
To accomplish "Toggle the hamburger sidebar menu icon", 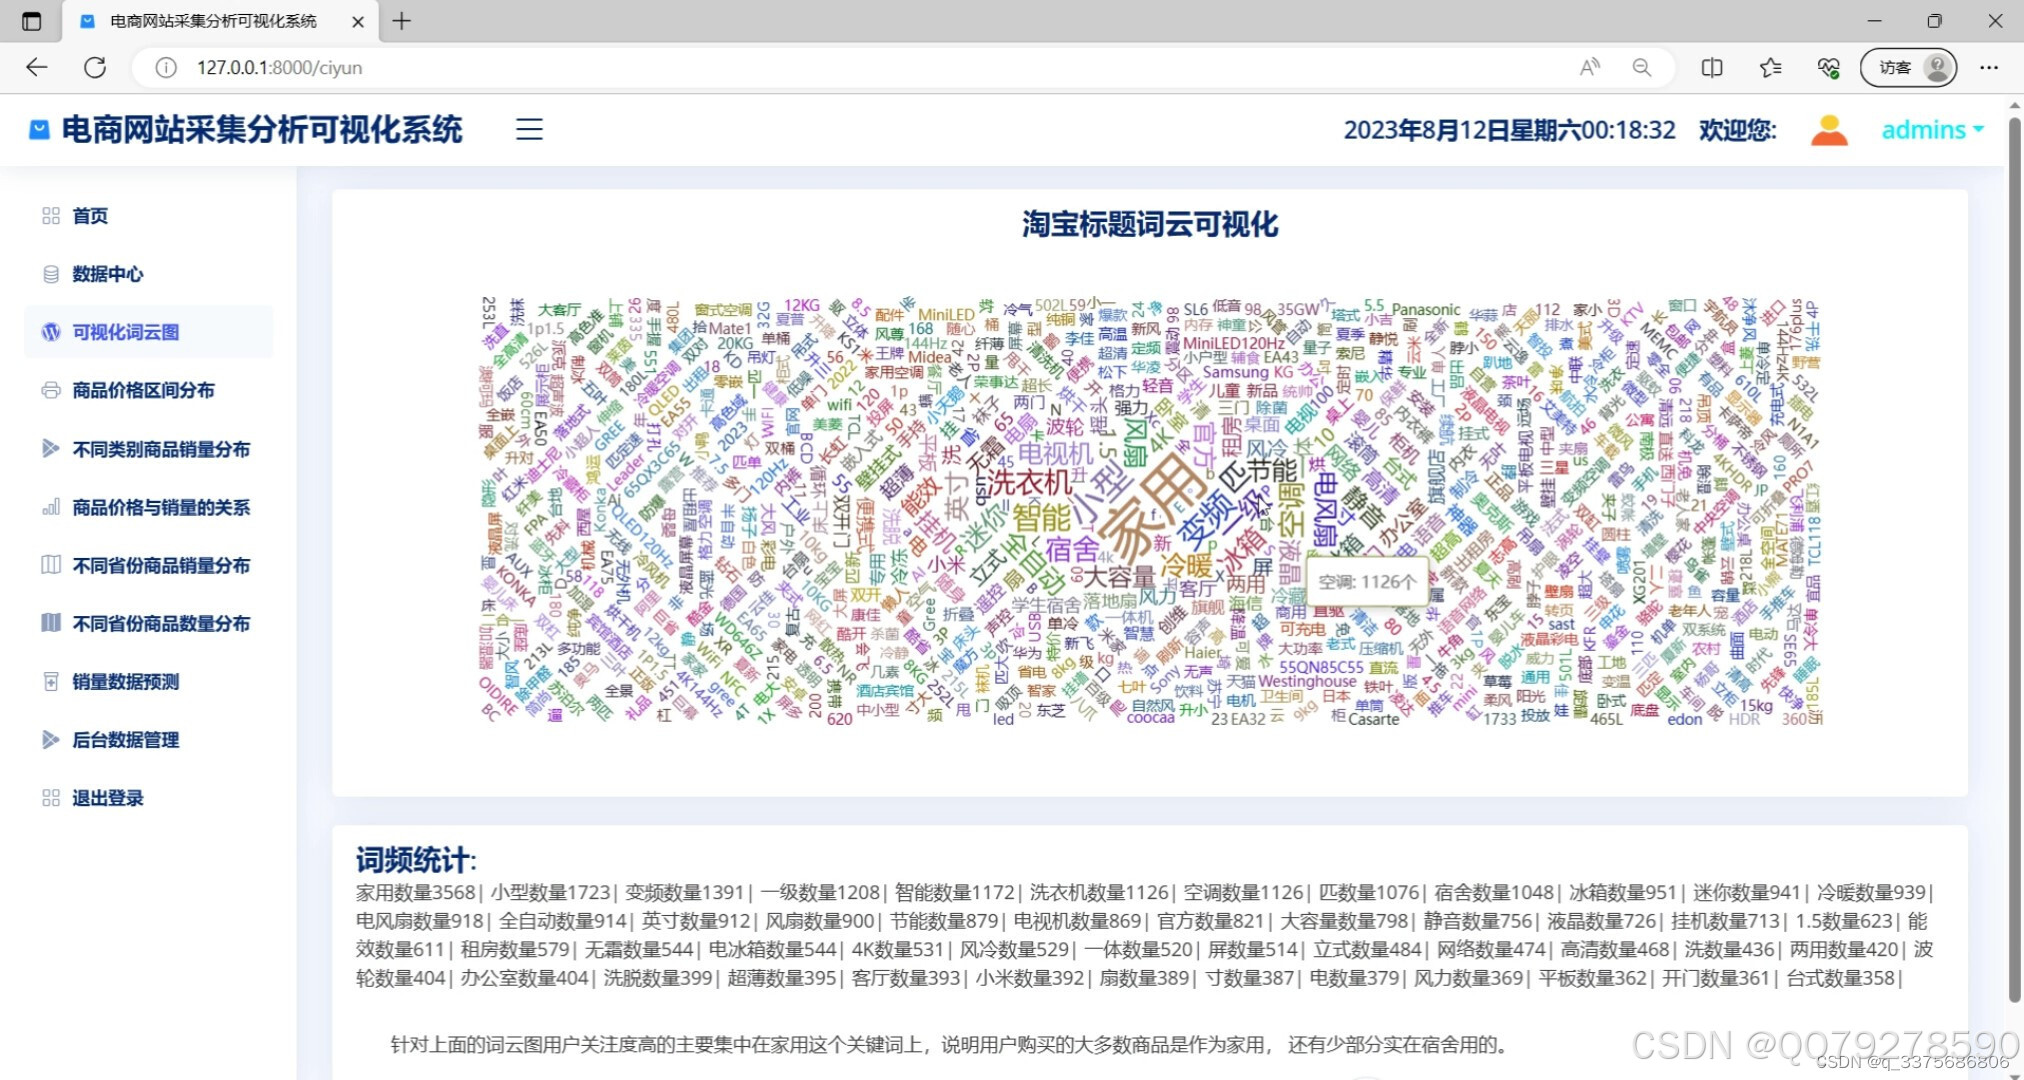I will pyautogui.click(x=529, y=129).
